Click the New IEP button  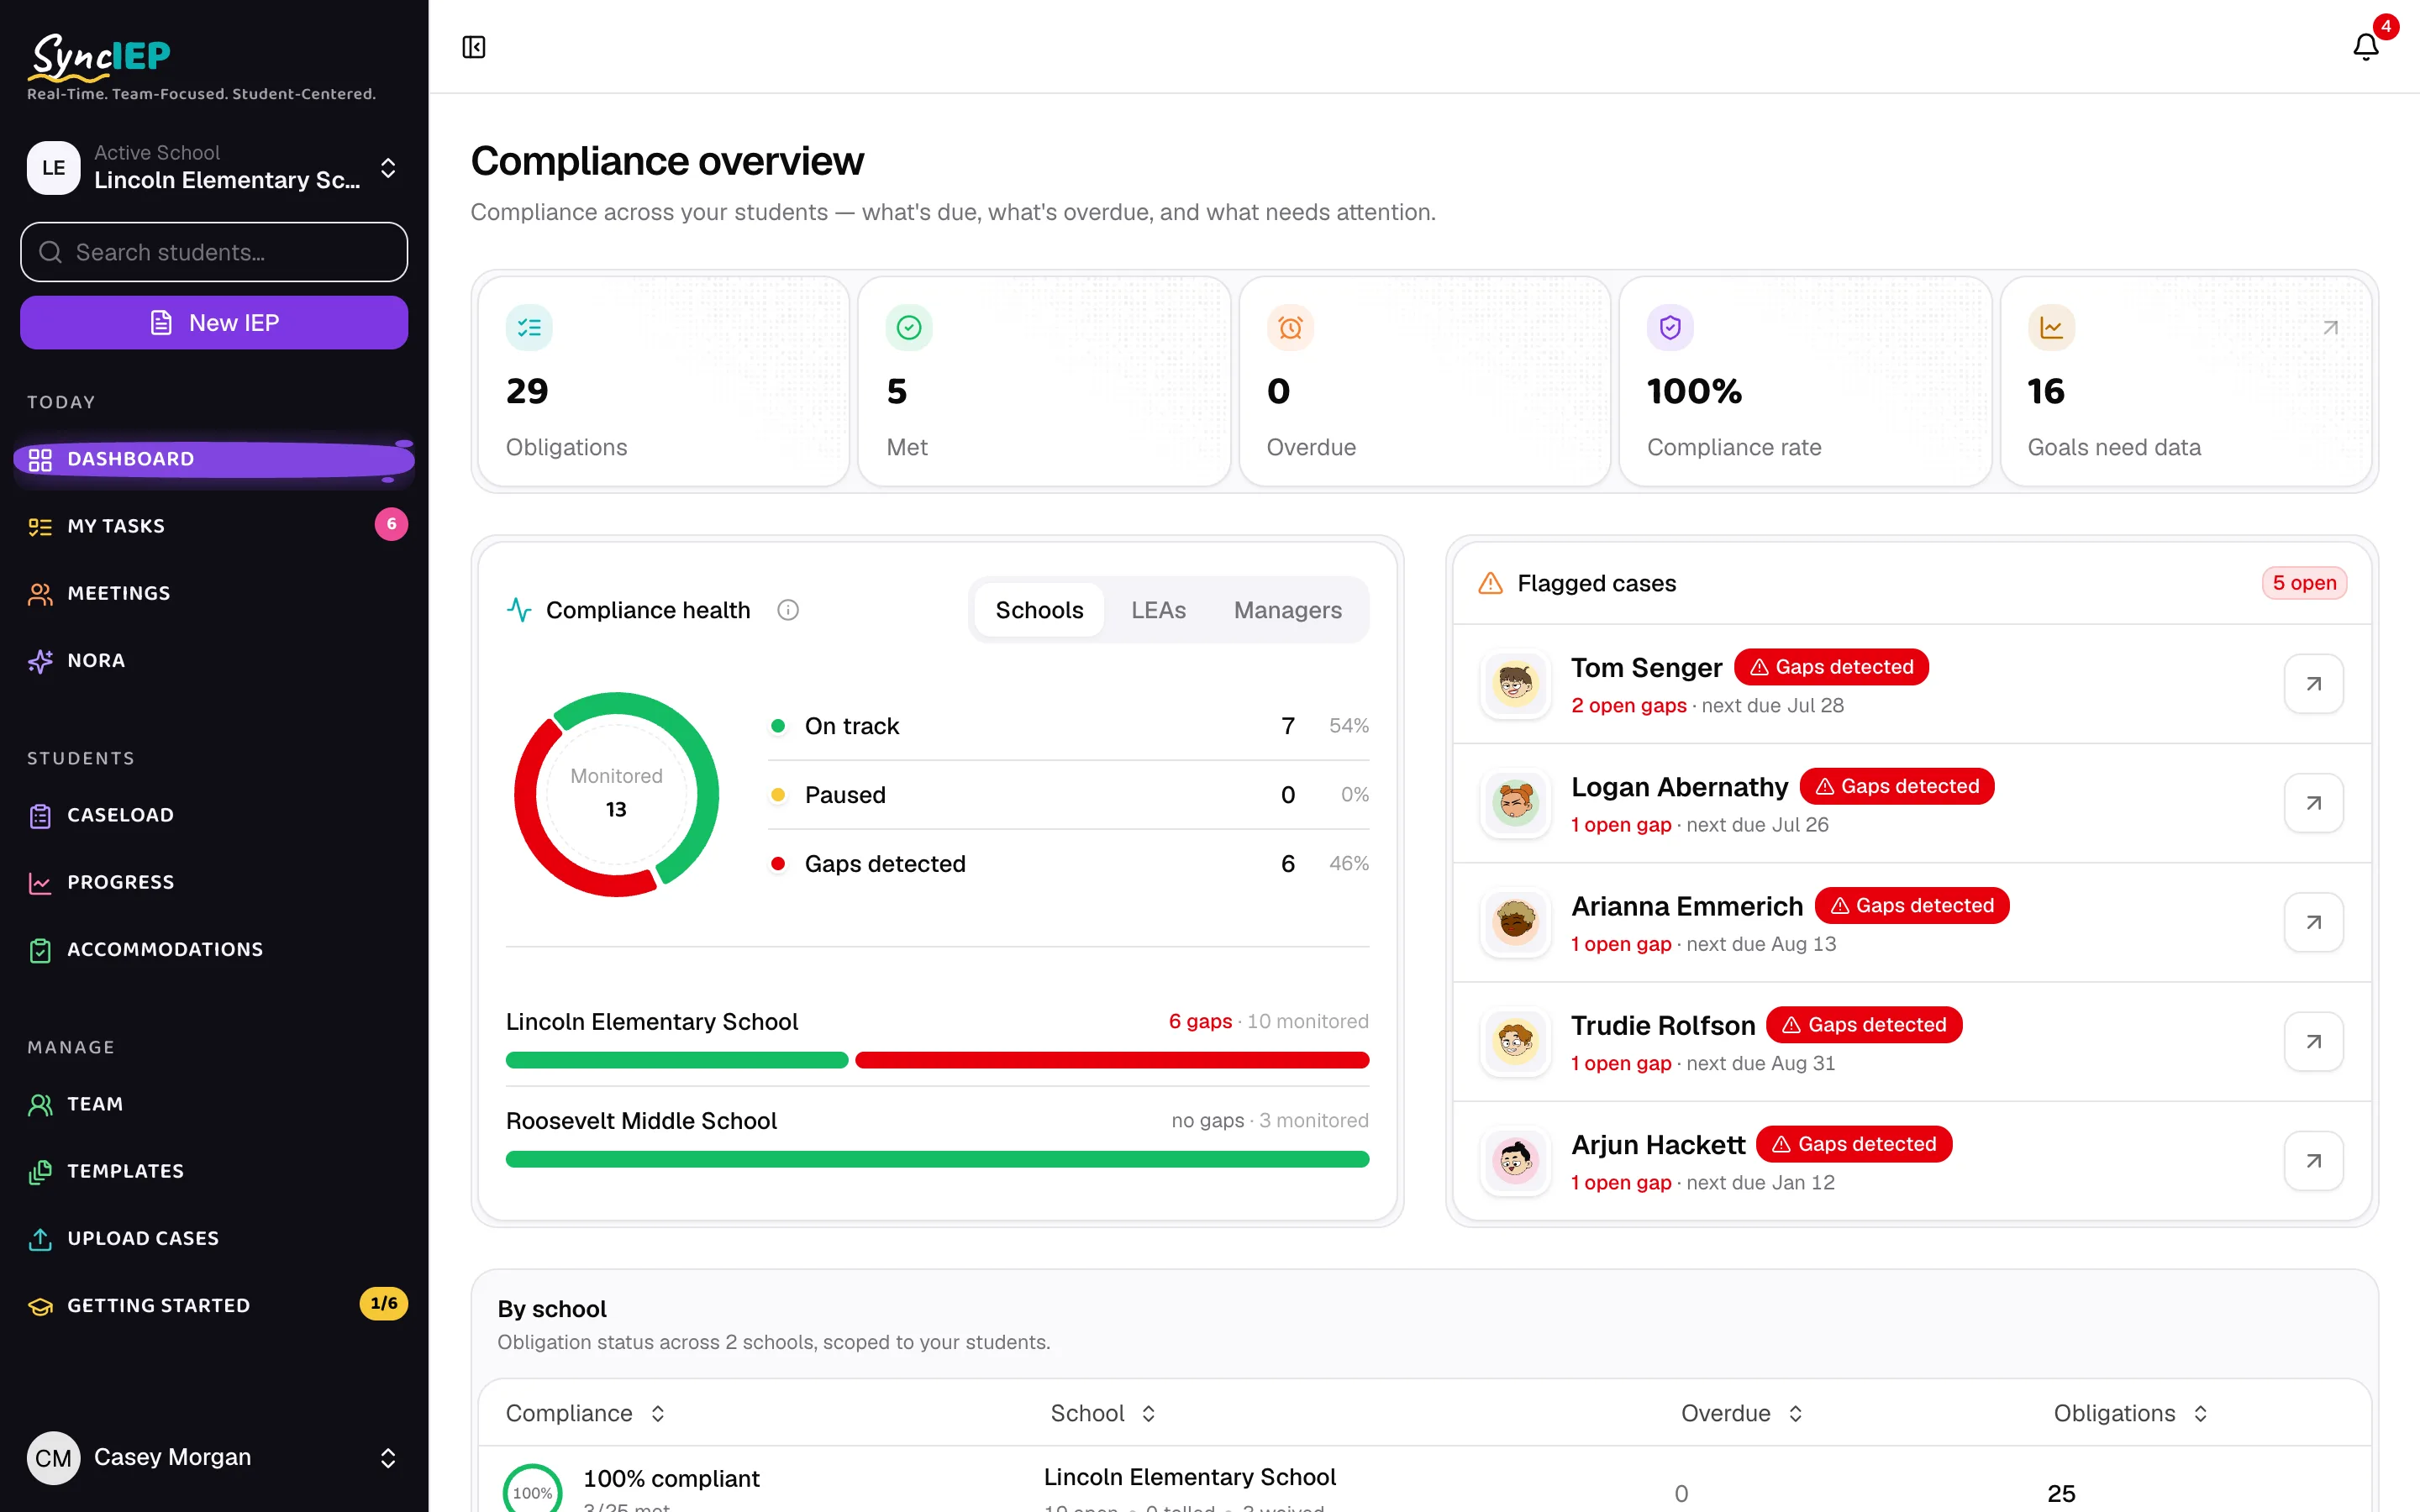[214, 323]
